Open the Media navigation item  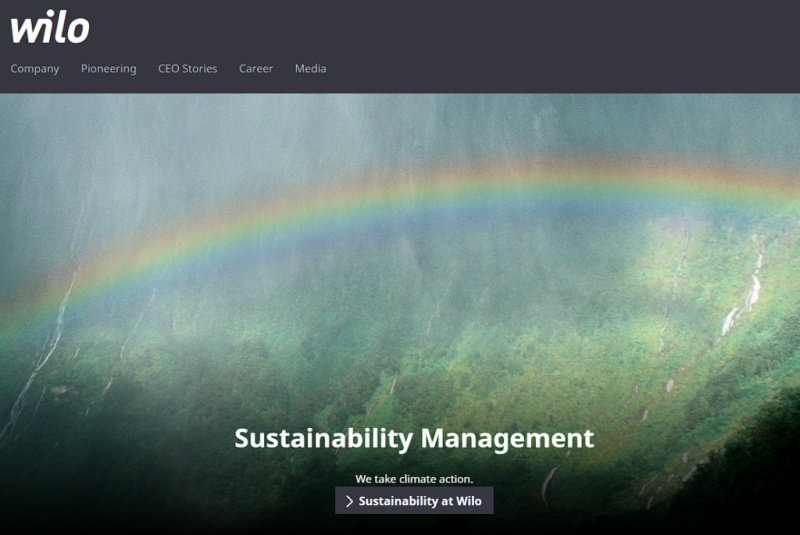pyautogui.click(x=310, y=69)
